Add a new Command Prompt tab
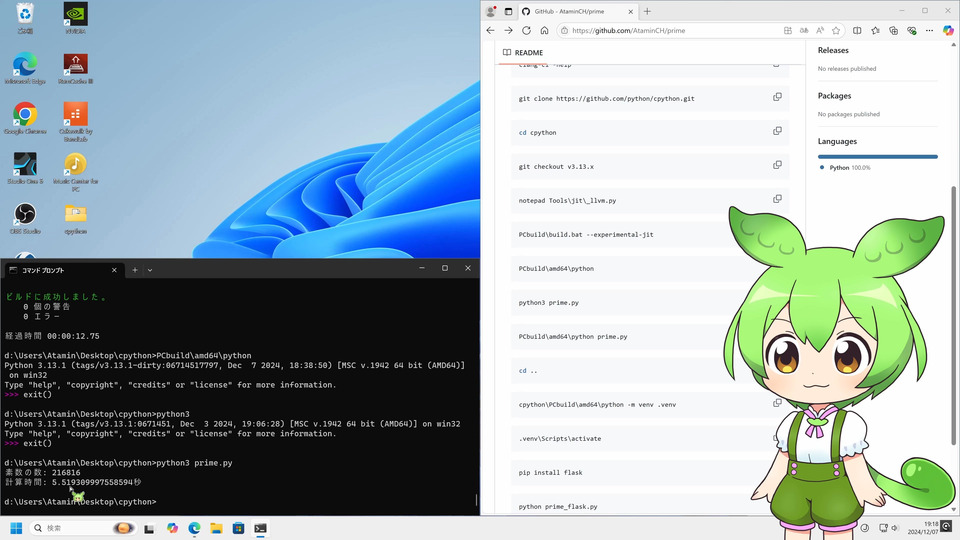The image size is (960, 540). tap(135, 269)
